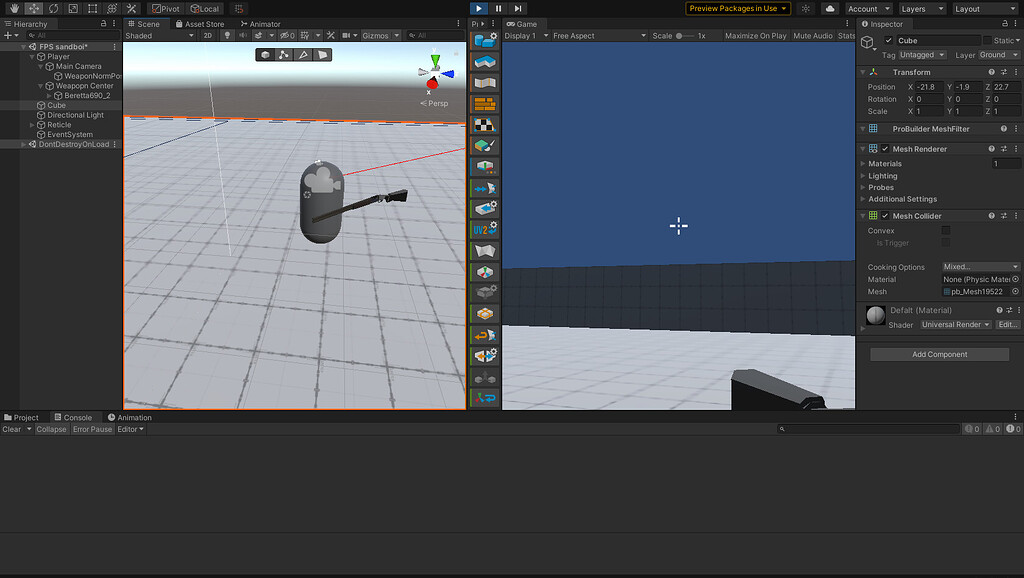Select the Move tool in the toolbar
Screen dimensions: 1024x578
(34, 8)
